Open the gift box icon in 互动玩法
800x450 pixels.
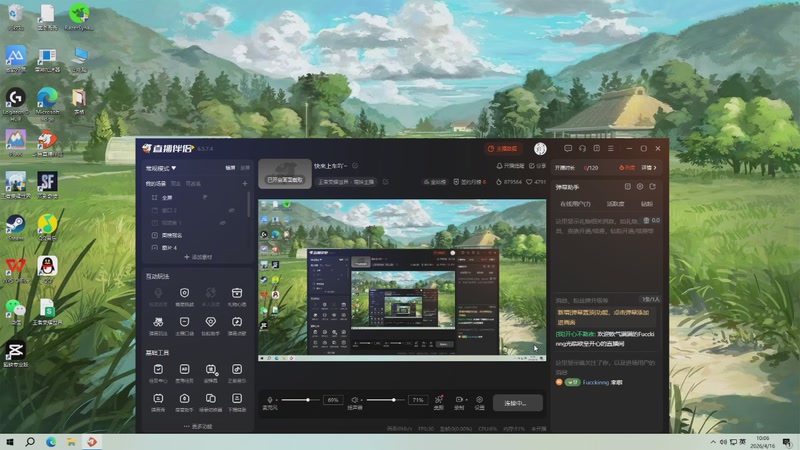coord(237,293)
